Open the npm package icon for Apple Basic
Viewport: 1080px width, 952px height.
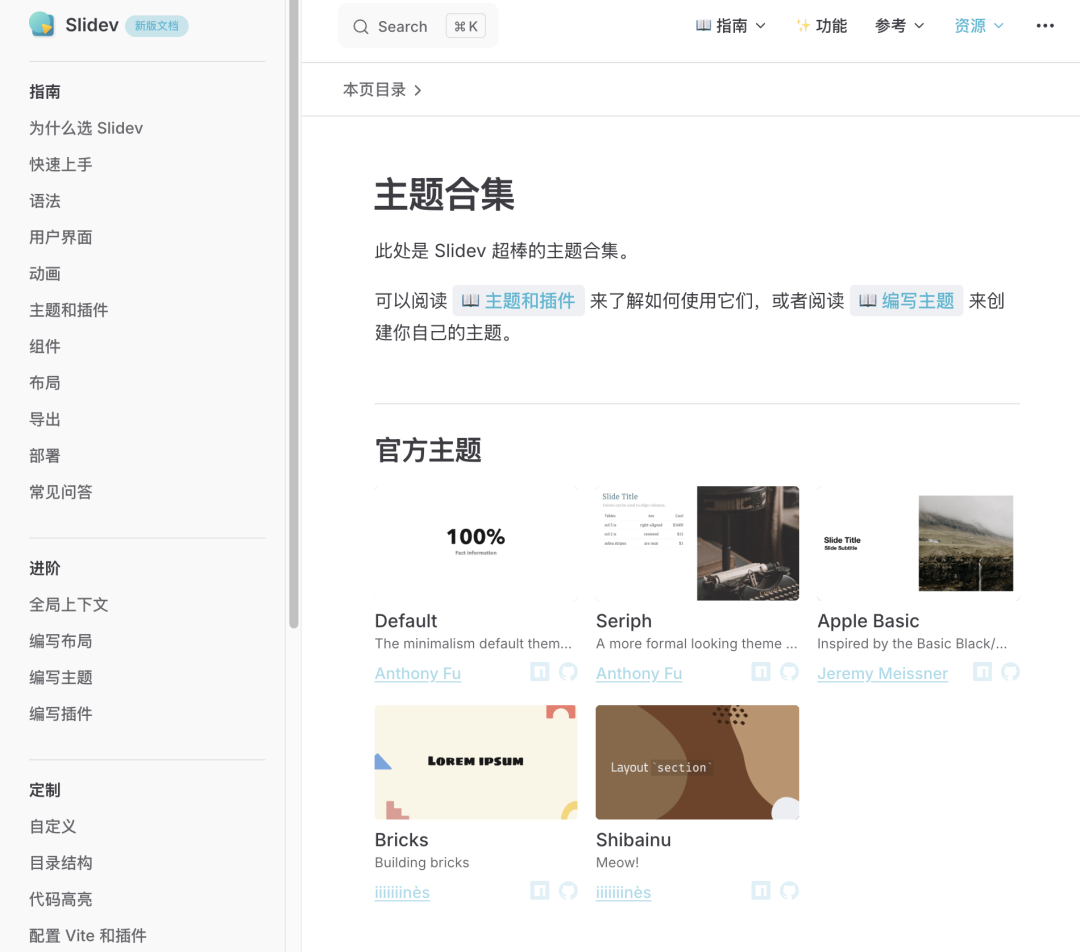pos(982,672)
